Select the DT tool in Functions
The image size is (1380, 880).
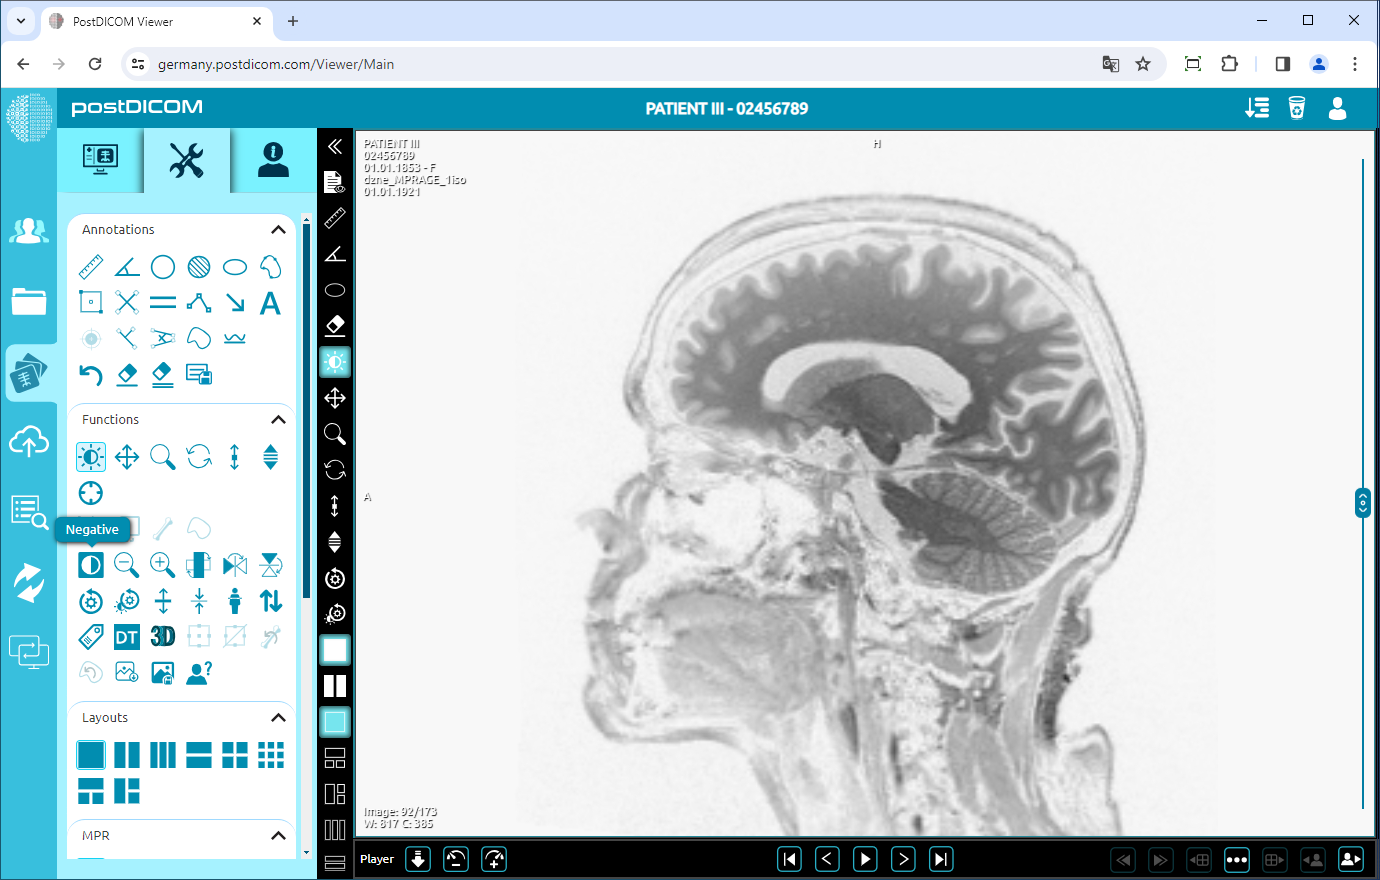click(126, 636)
